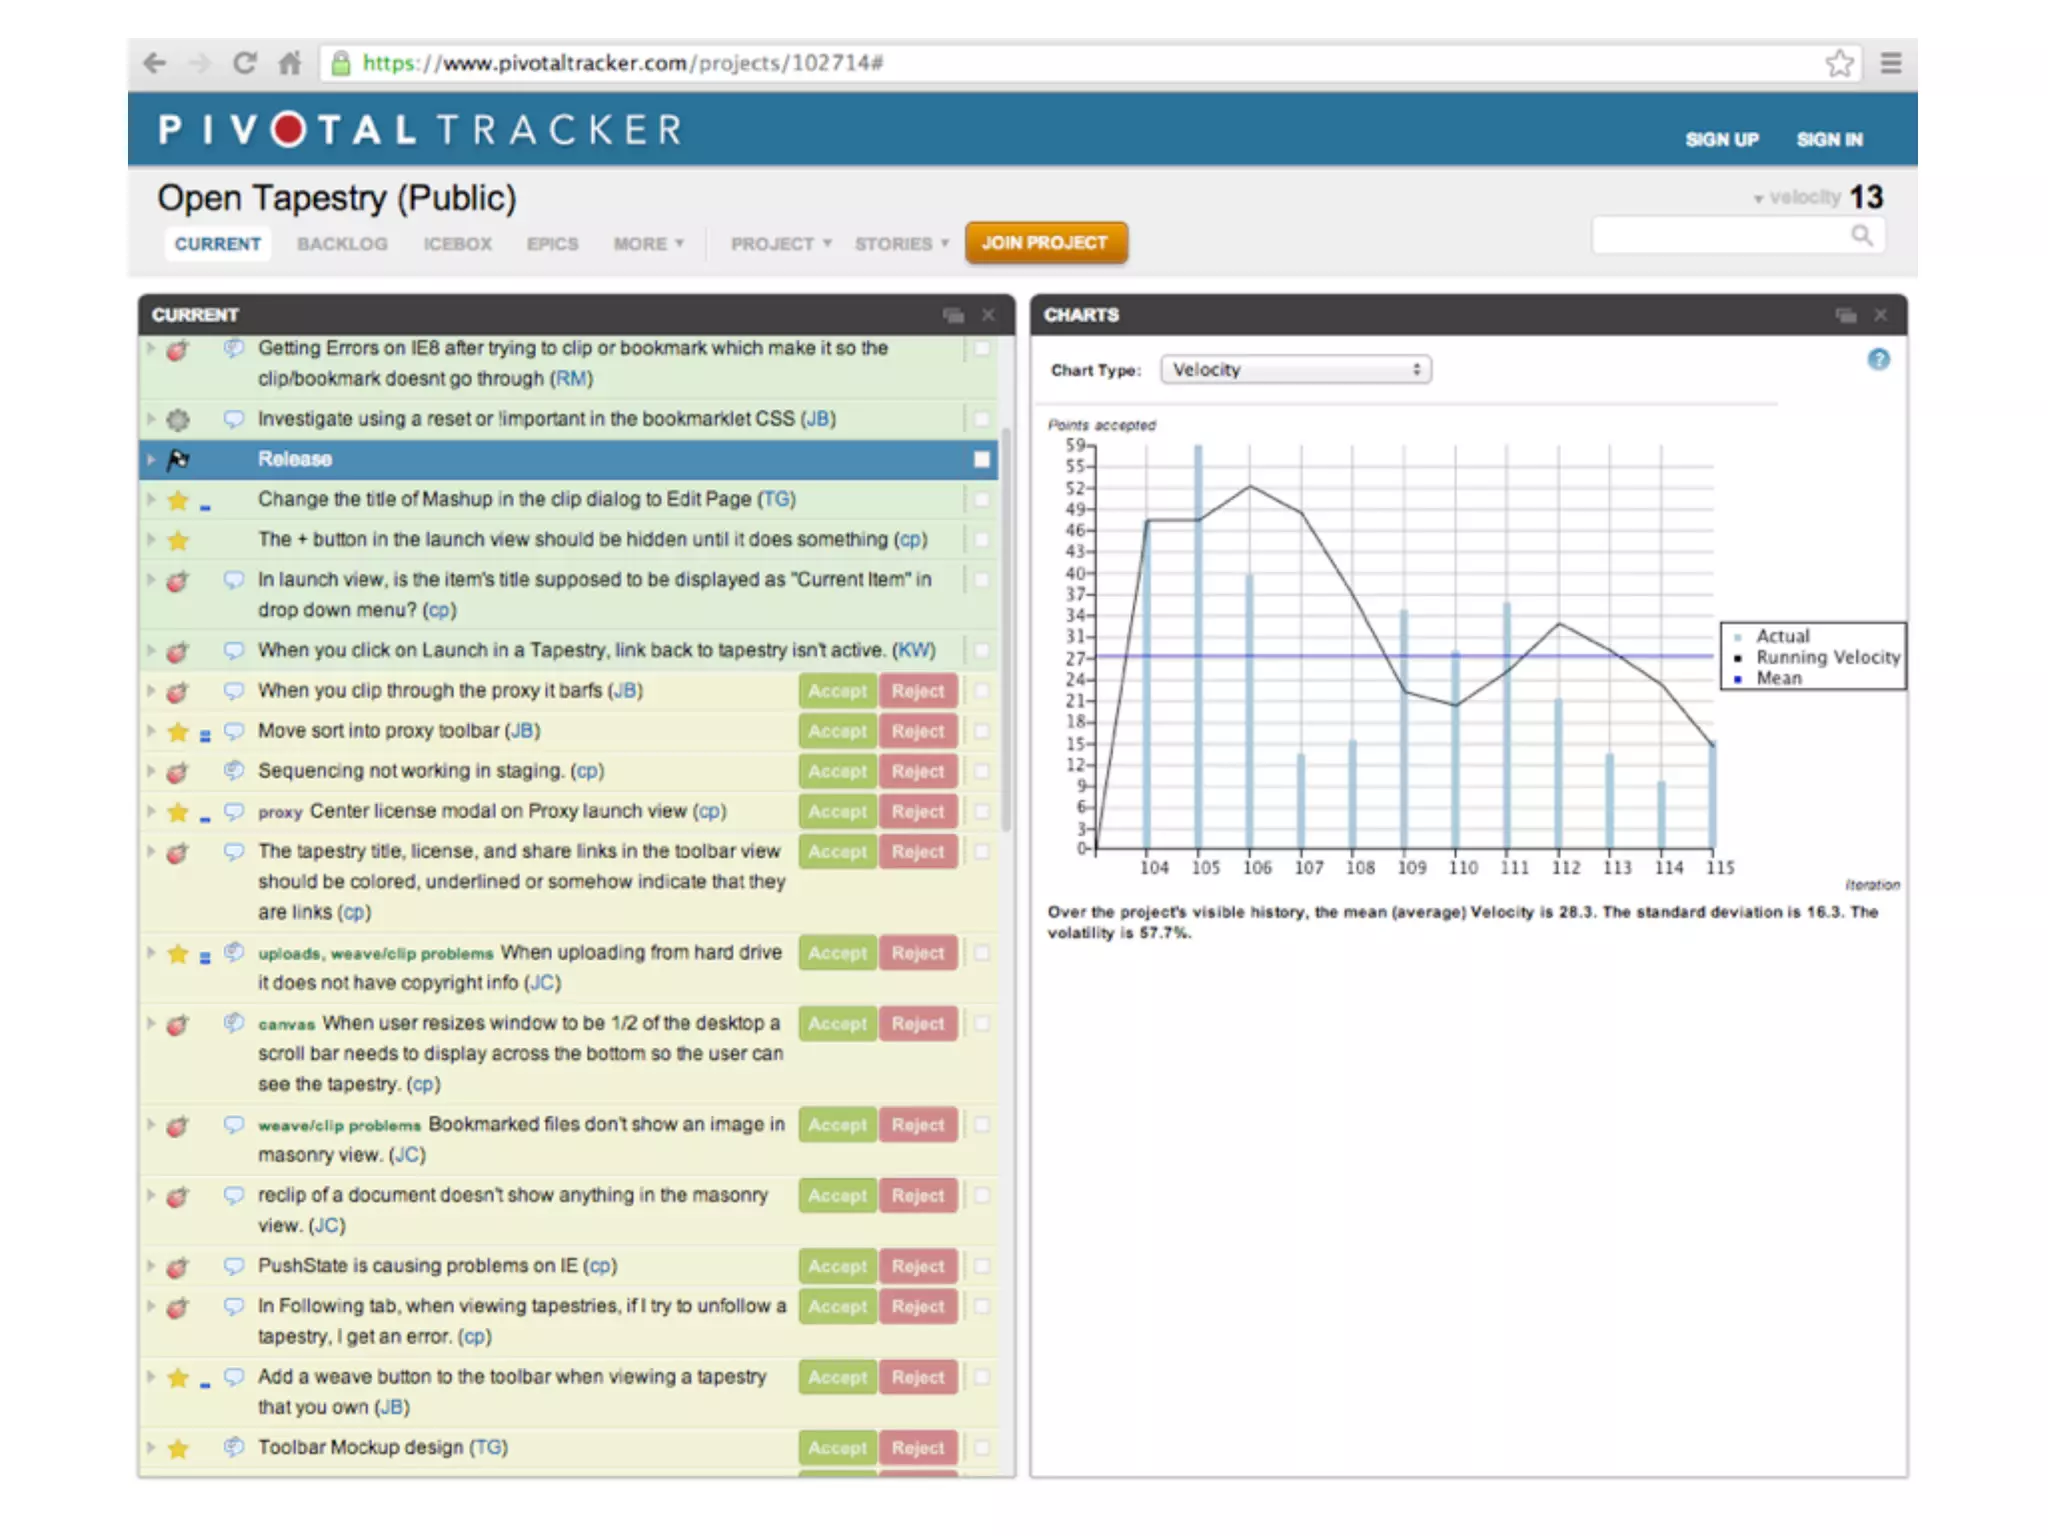The image size is (2048, 1536).
Task: Open the browser hamburger menu
Action: (1890, 63)
